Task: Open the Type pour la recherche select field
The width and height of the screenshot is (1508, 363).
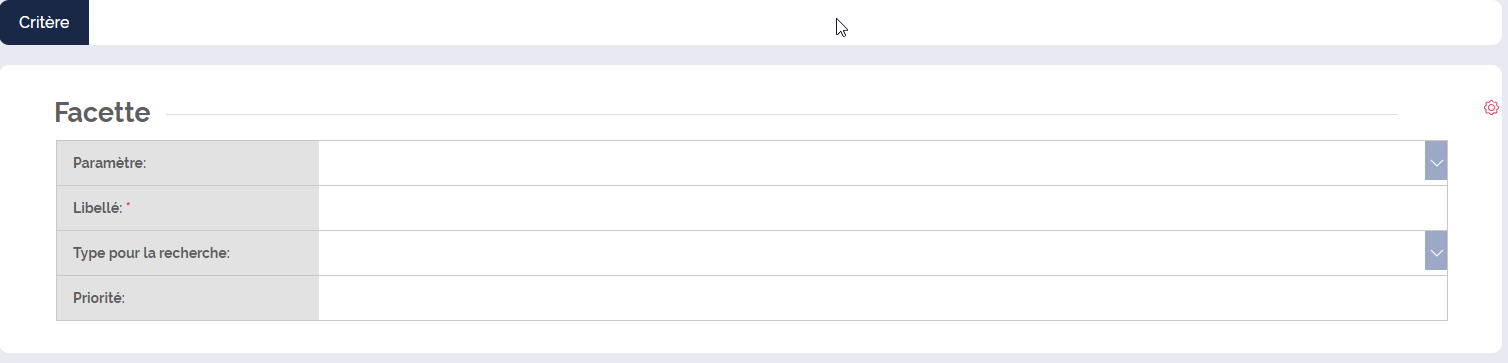Action: click(x=871, y=252)
